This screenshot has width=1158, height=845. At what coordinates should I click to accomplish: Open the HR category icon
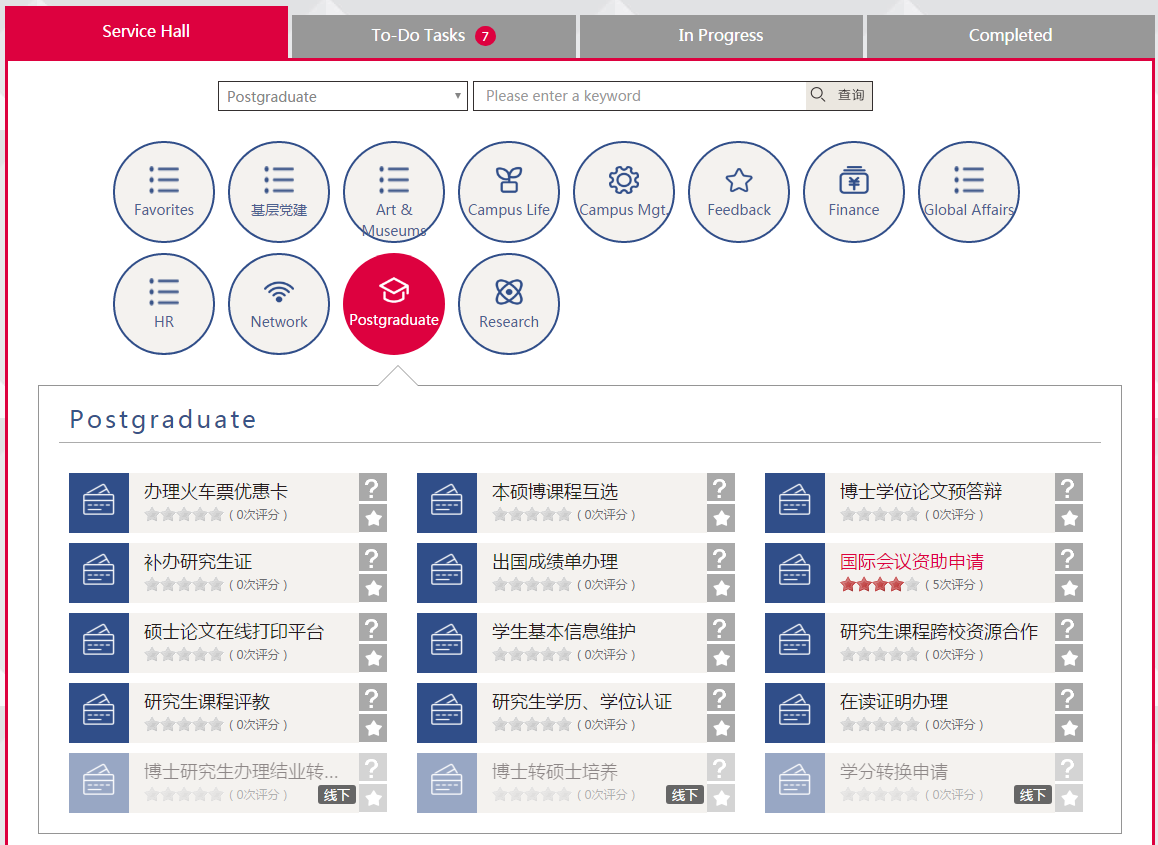tap(164, 304)
